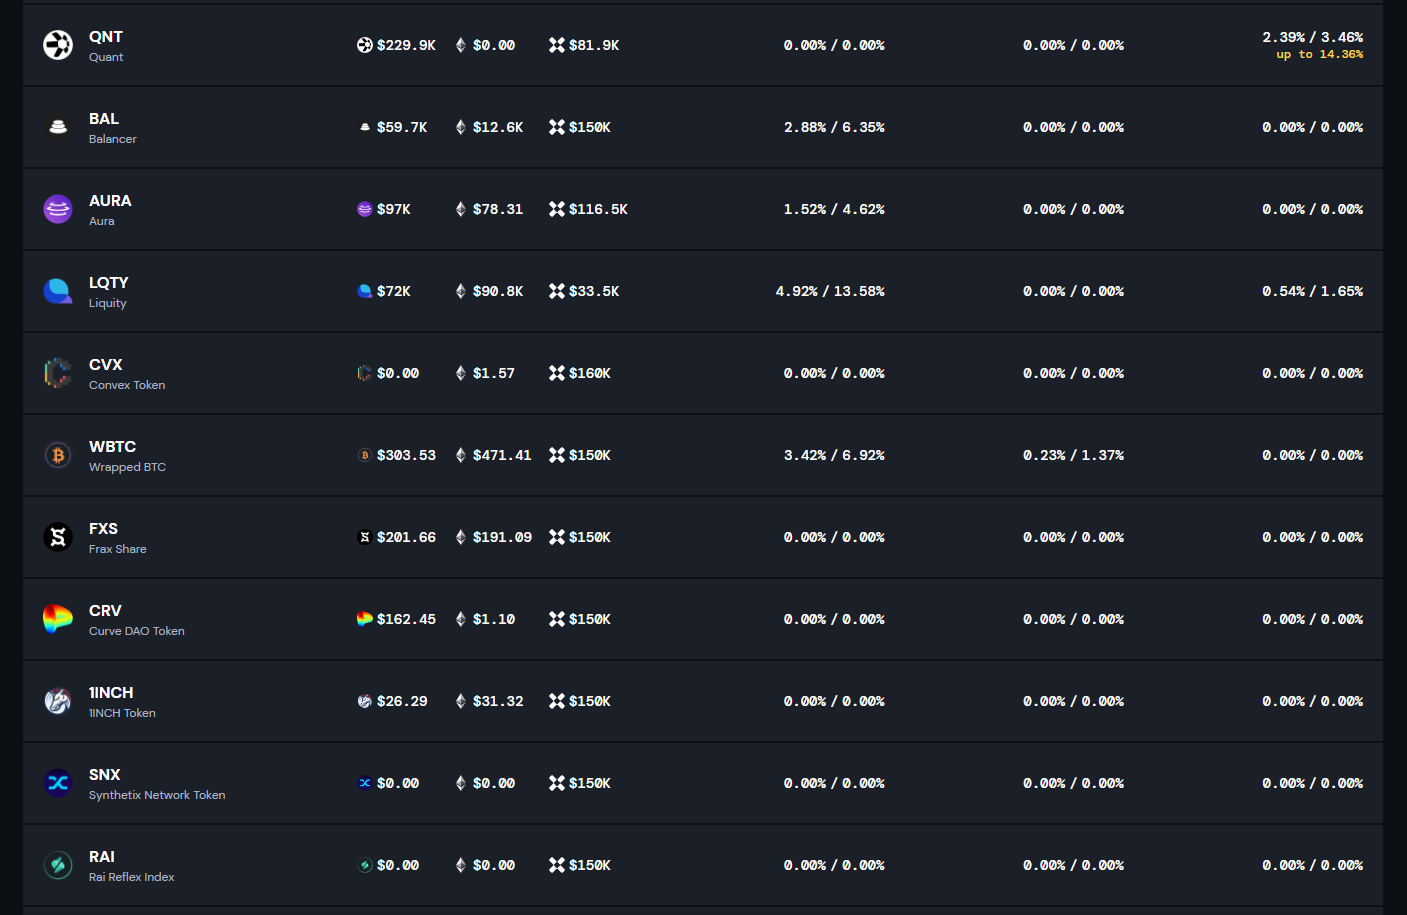Select the 1INCH token name
Viewport: 1407px width, 915px height.
click(111, 693)
